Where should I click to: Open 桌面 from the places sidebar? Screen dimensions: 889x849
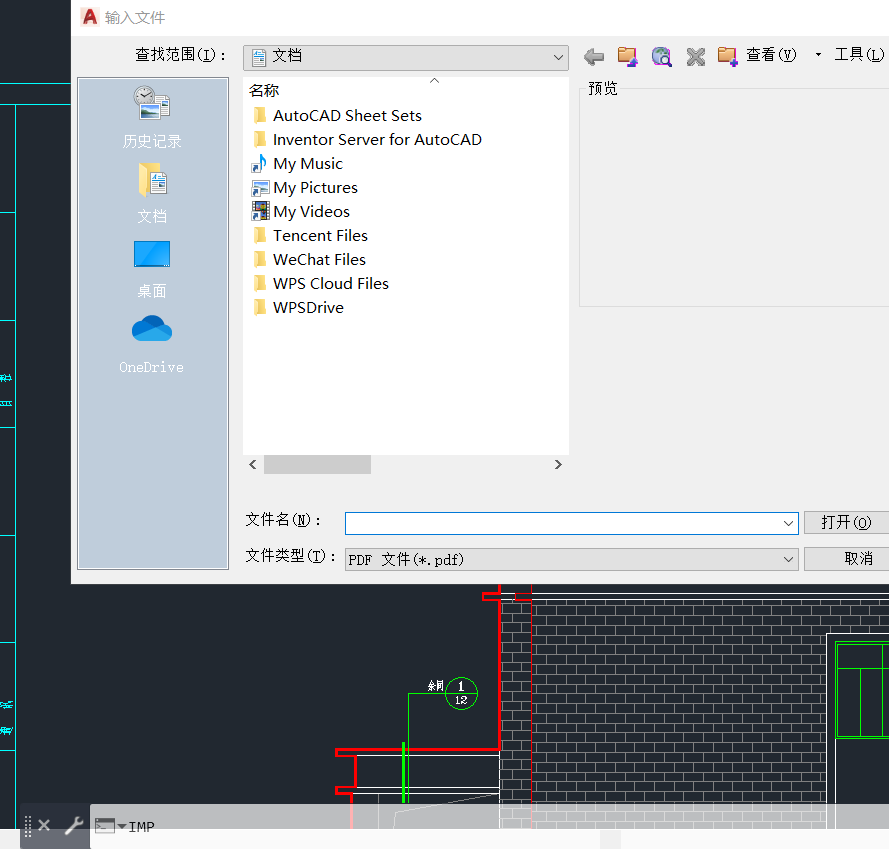coord(151,263)
